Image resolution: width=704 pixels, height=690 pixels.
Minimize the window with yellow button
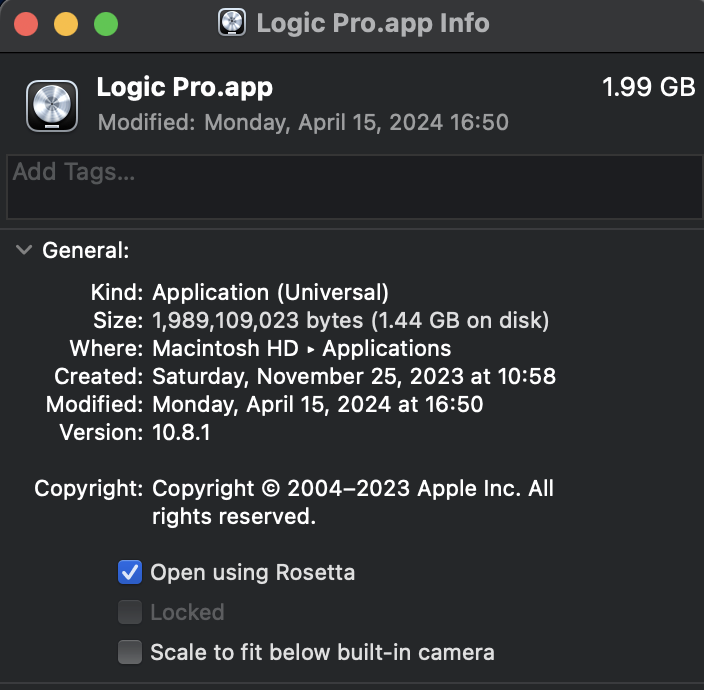tap(66, 24)
